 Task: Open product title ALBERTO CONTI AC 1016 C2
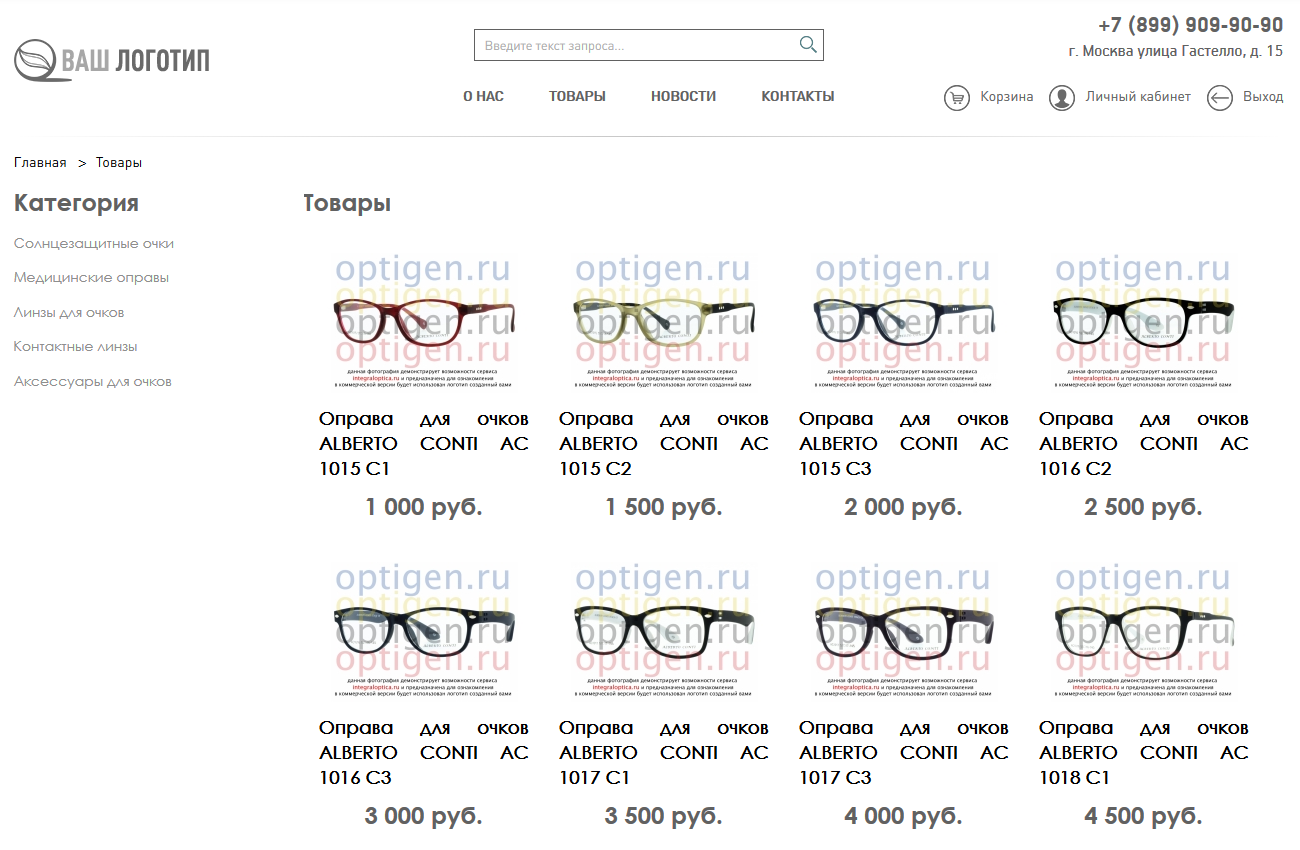tap(1143, 443)
